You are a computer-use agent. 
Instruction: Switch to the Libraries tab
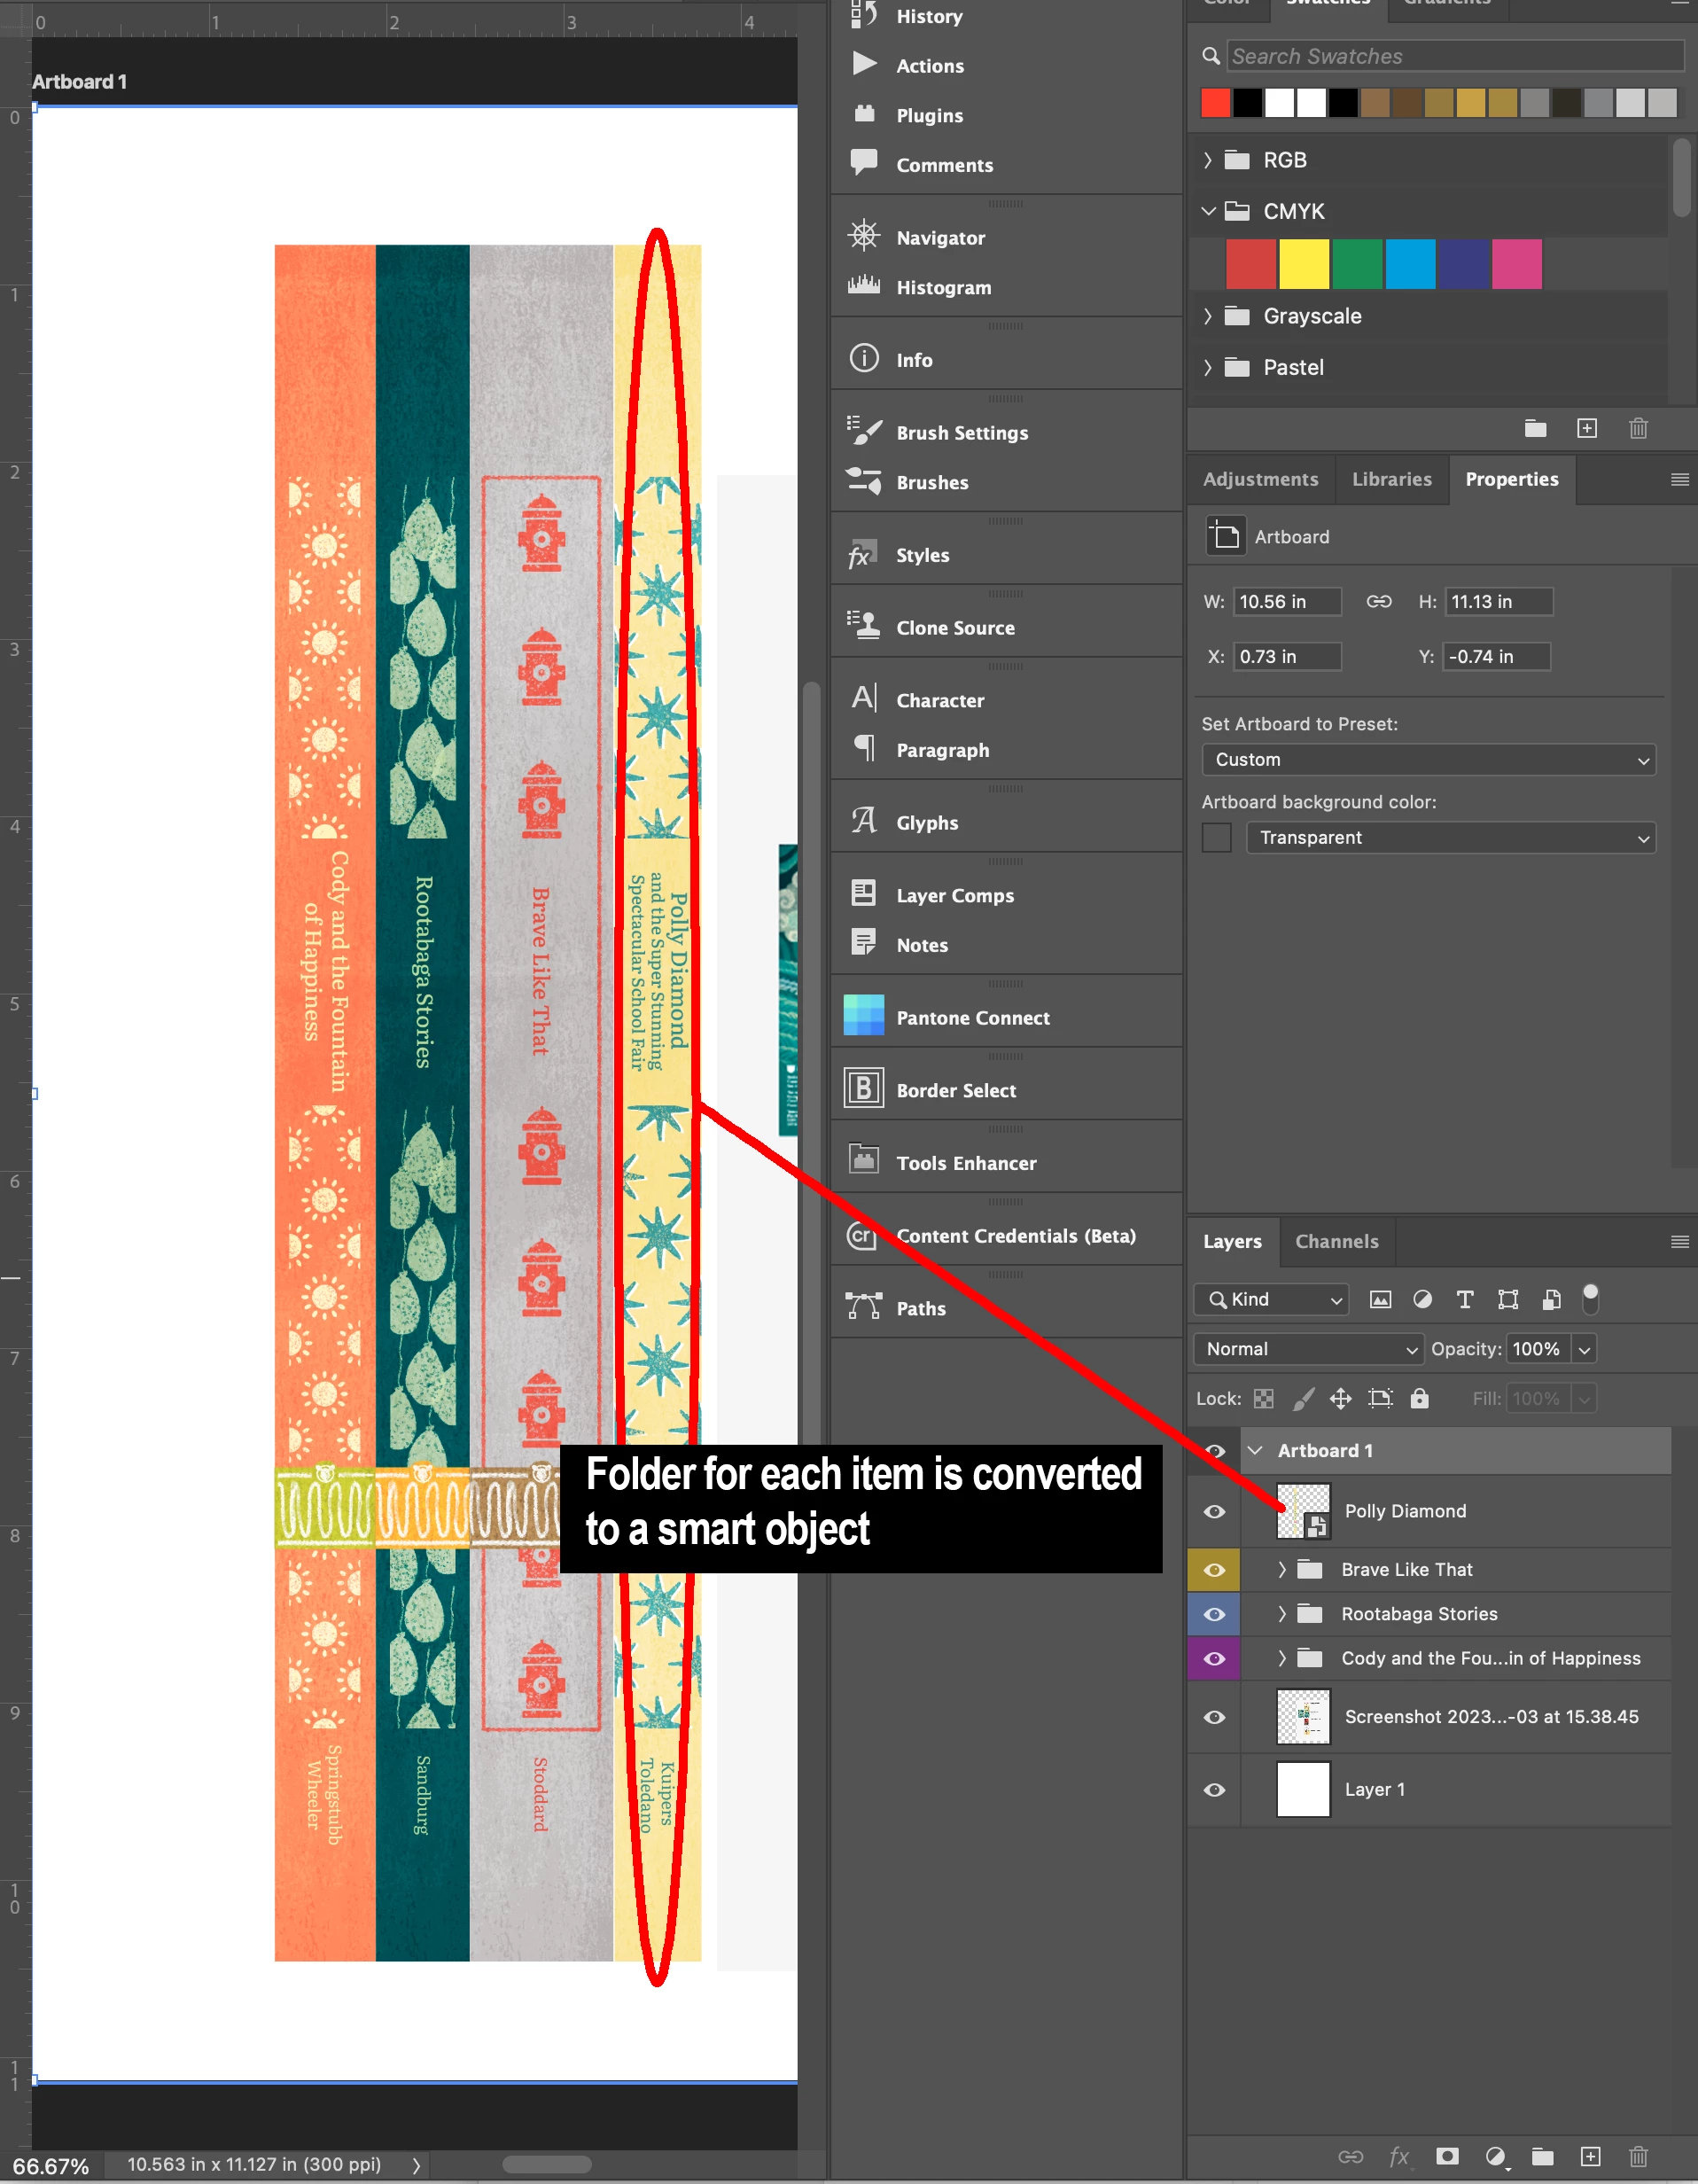tap(1391, 479)
